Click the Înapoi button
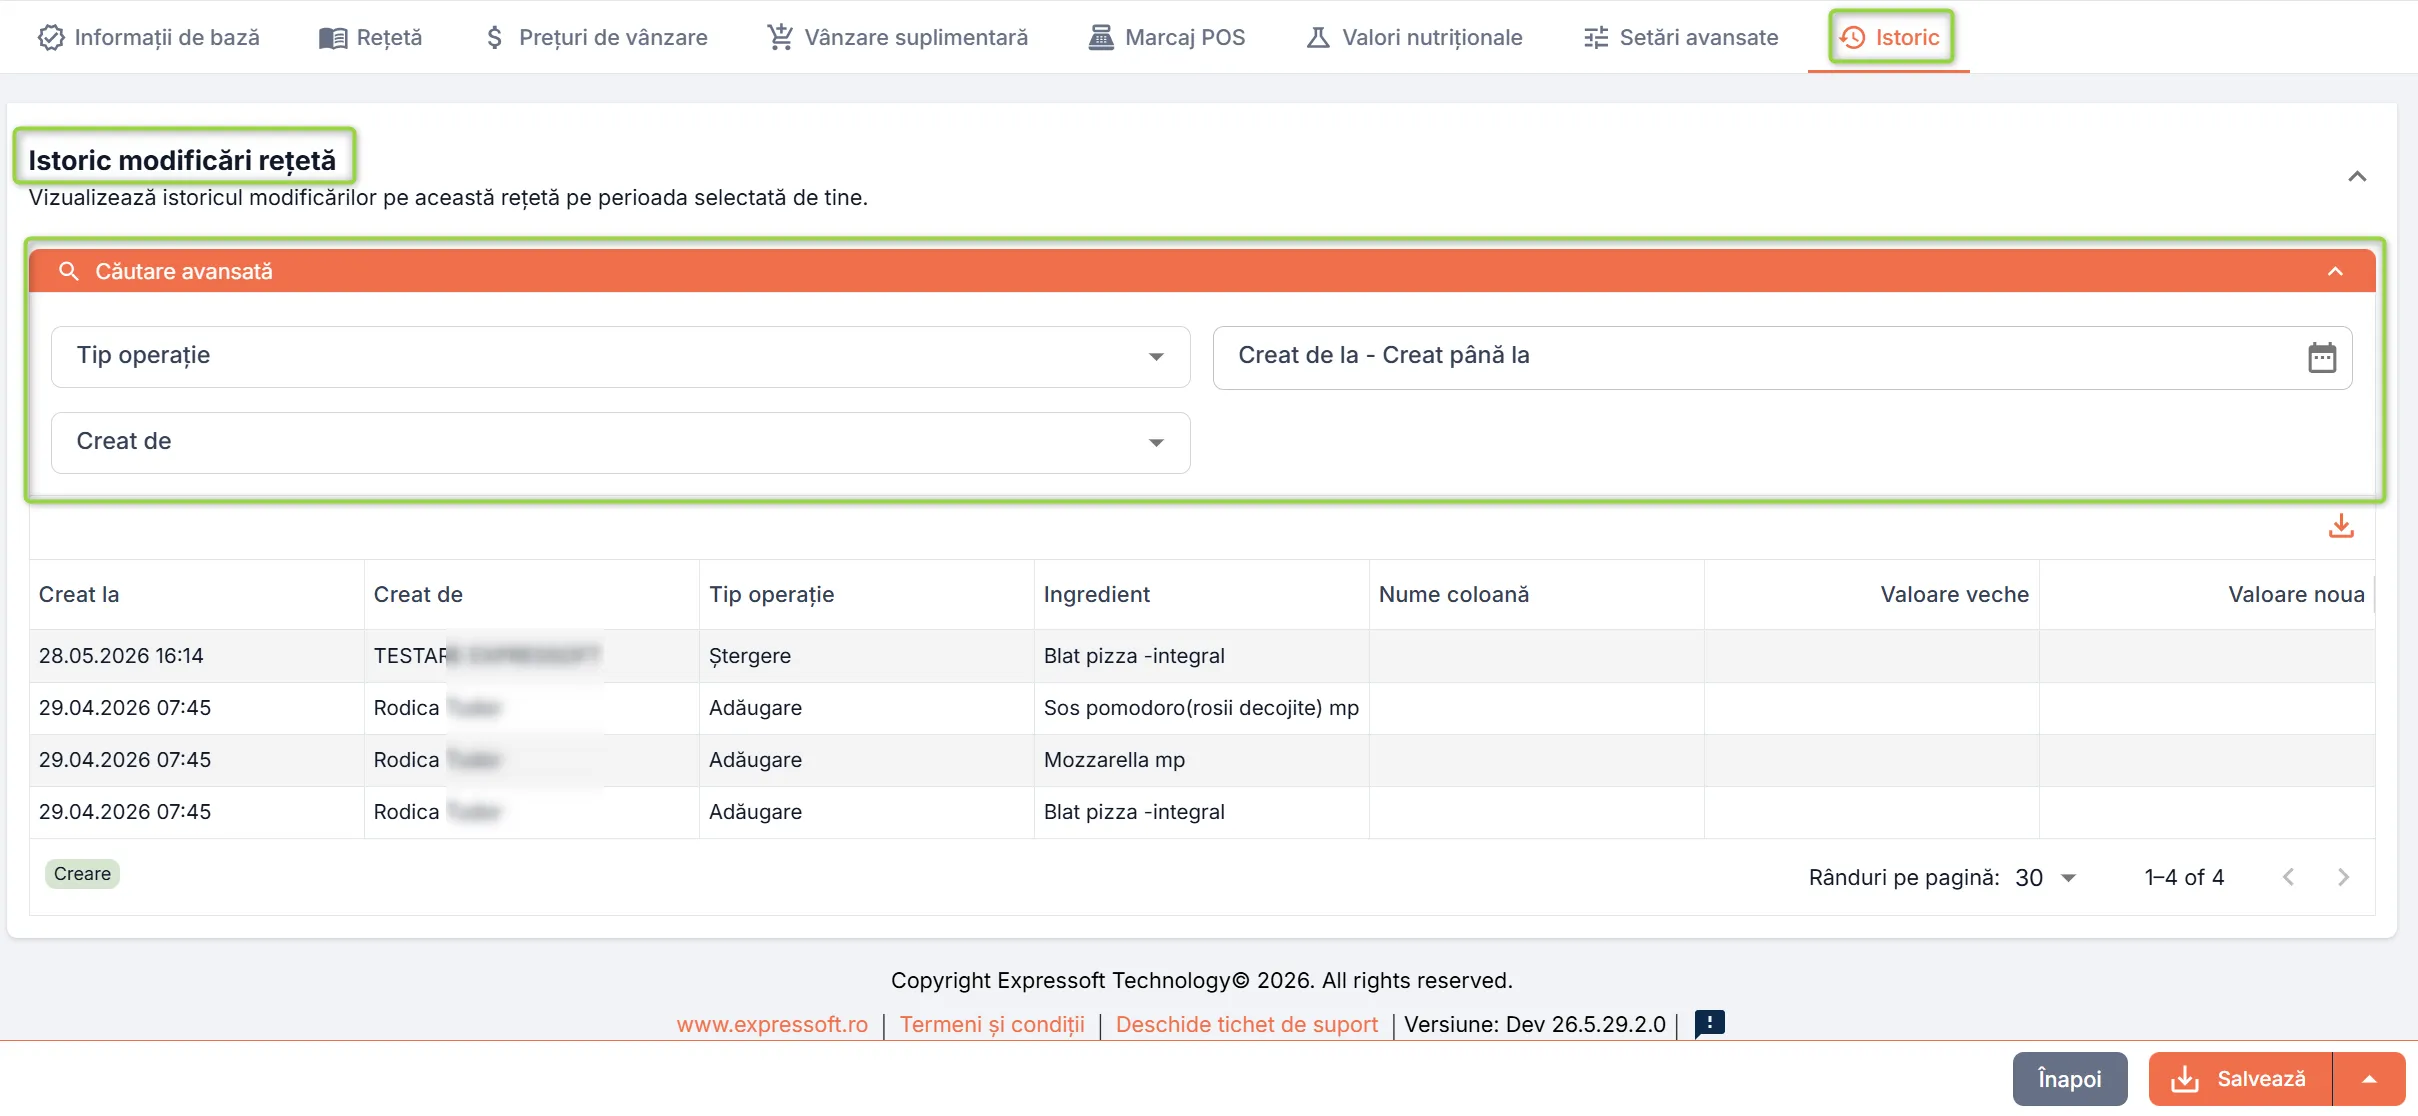Screen dimensions: 2418x1116 click(2069, 1079)
